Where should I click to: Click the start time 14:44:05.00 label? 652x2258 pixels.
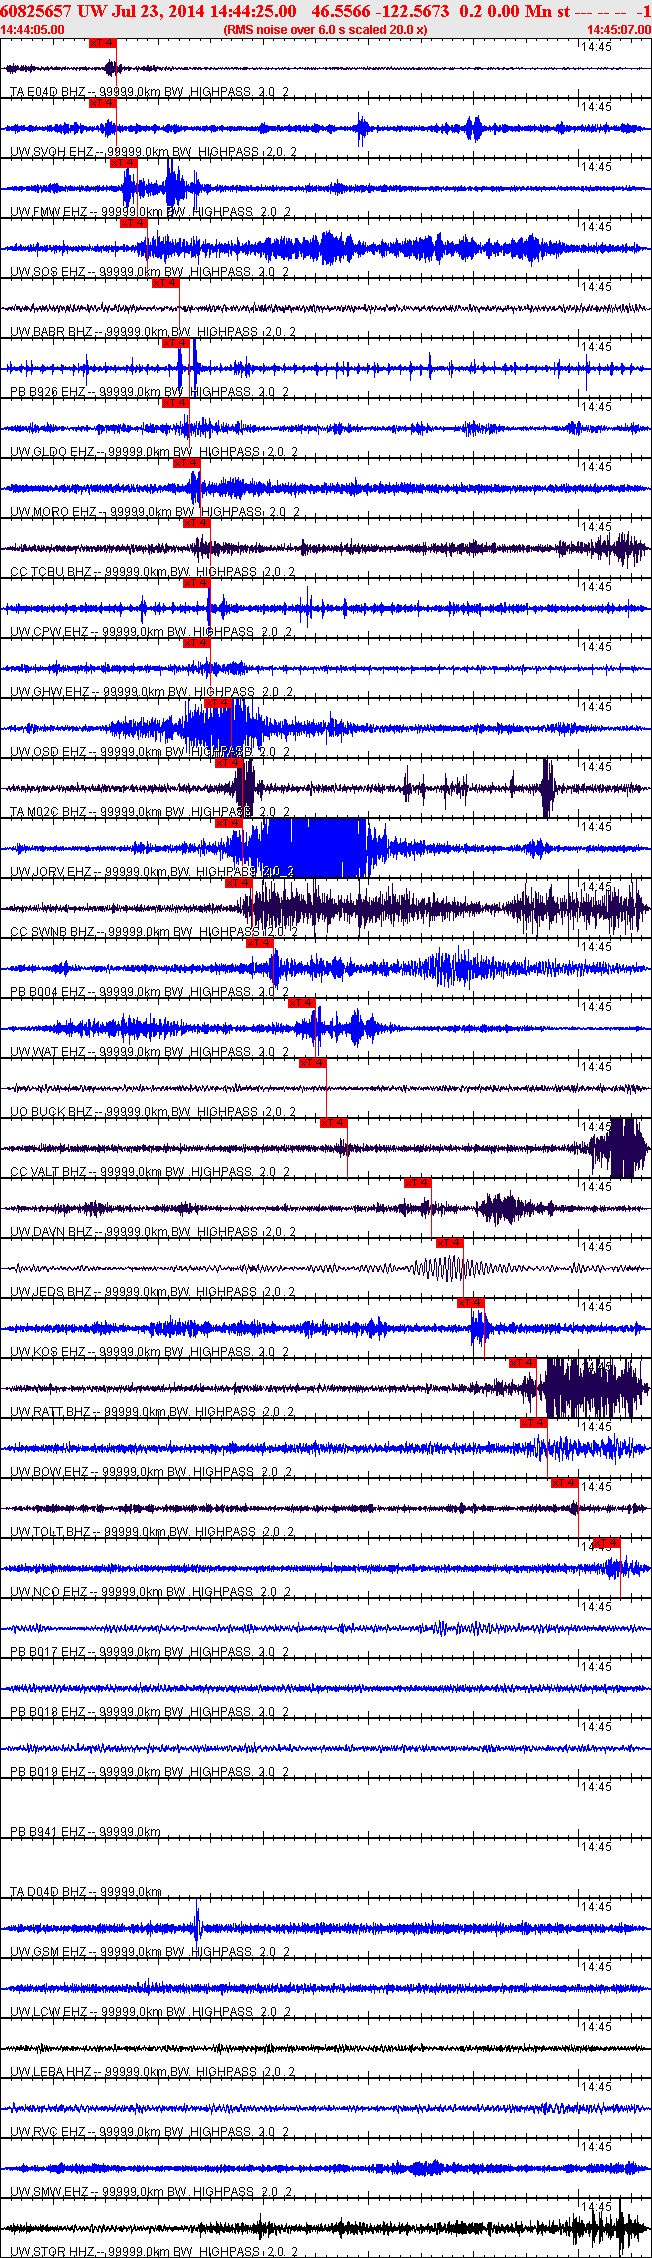tap(33, 29)
